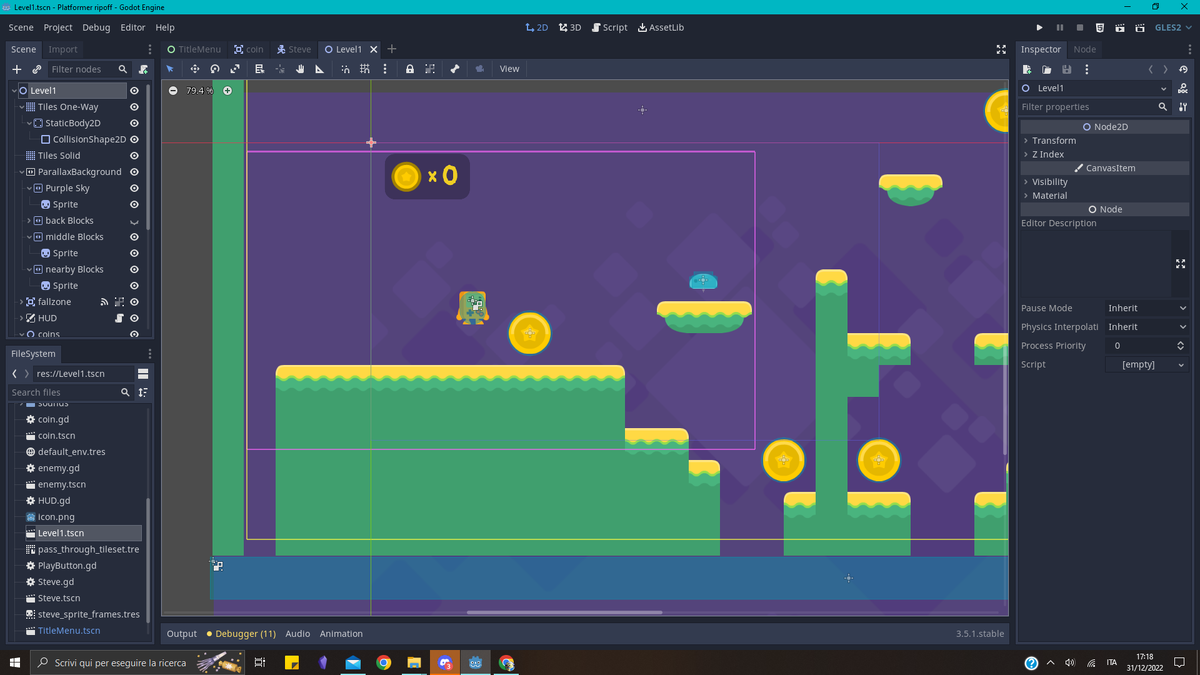Screen dimensions: 1200x675
Task: Toggle visibility of CollisionShape2D
Action: click(134, 139)
